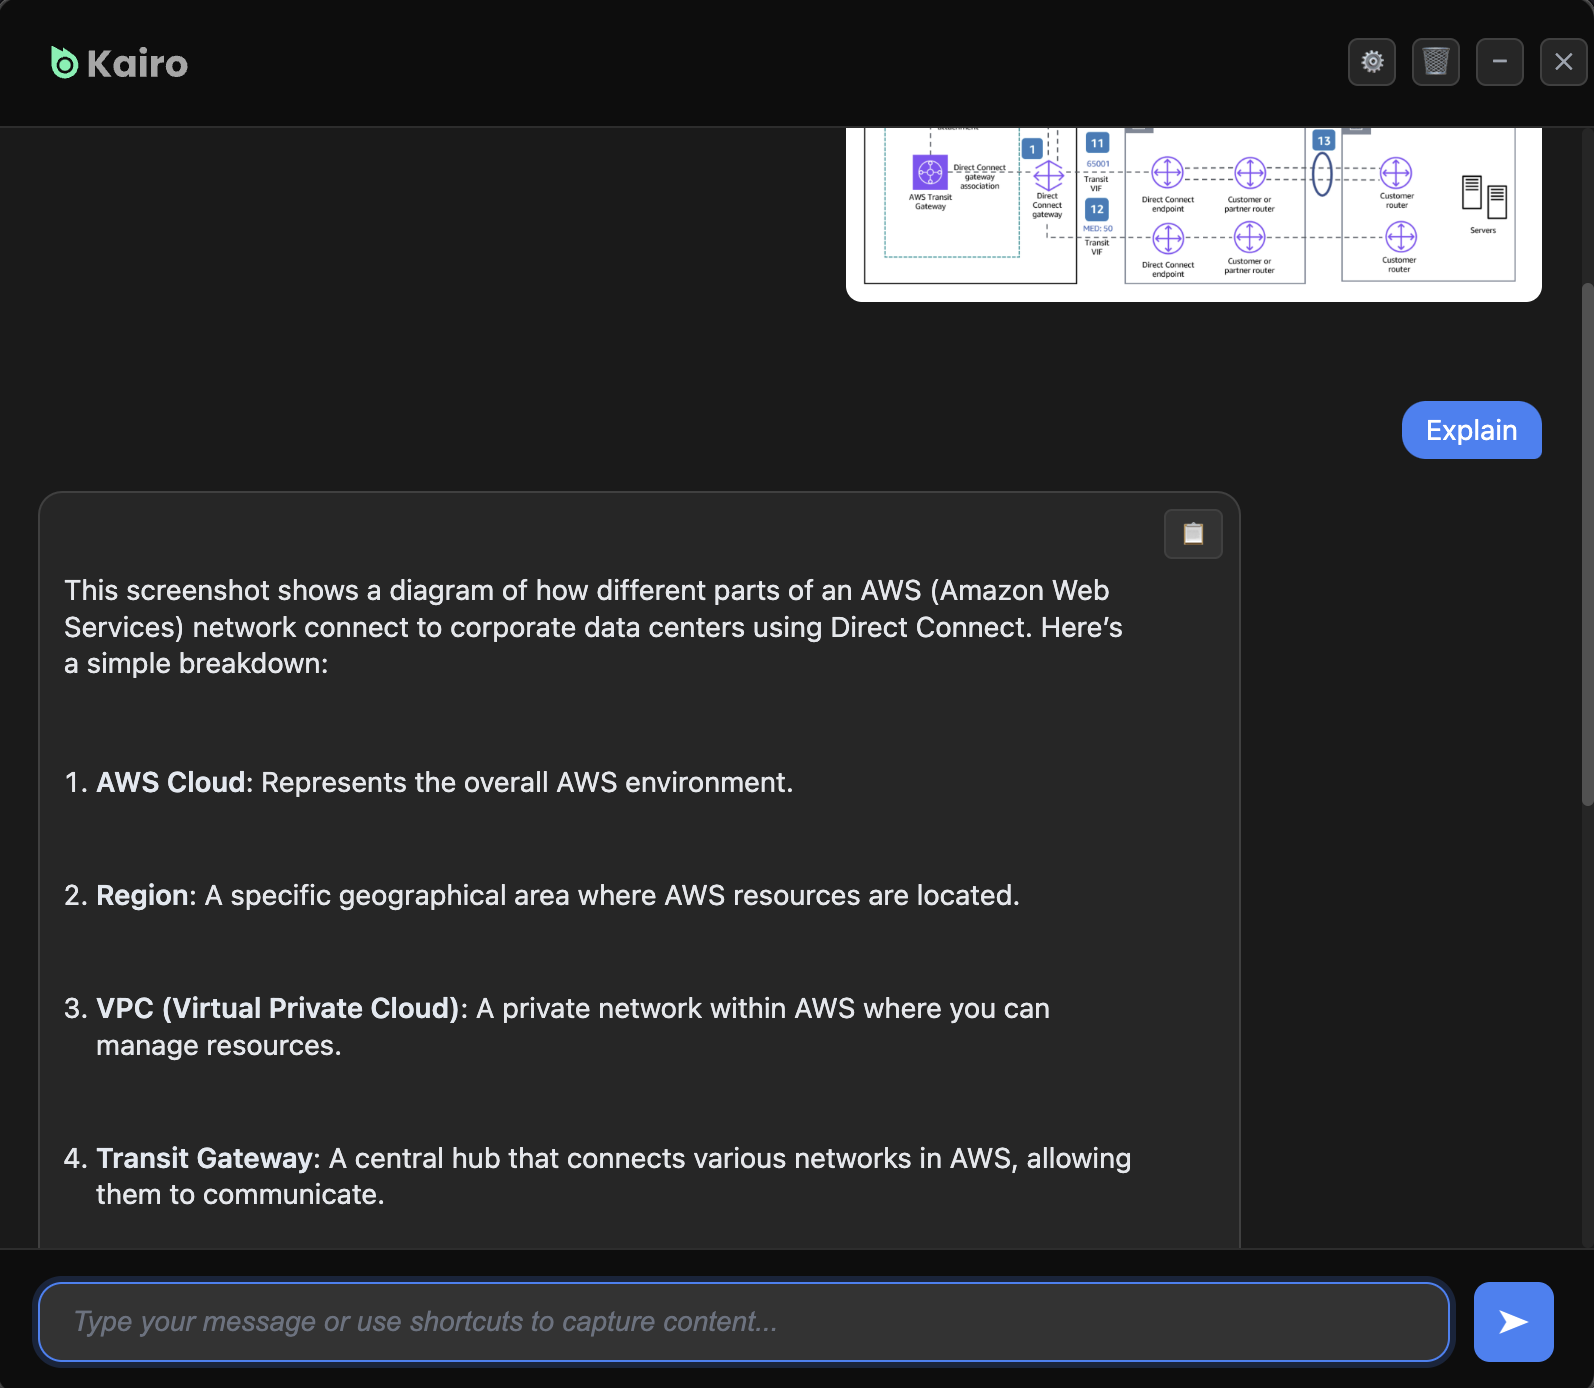This screenshot has width=1594, height=1388.
Task: Click the chat scrollbar thumb
Action: click(x=1587, y=545)
